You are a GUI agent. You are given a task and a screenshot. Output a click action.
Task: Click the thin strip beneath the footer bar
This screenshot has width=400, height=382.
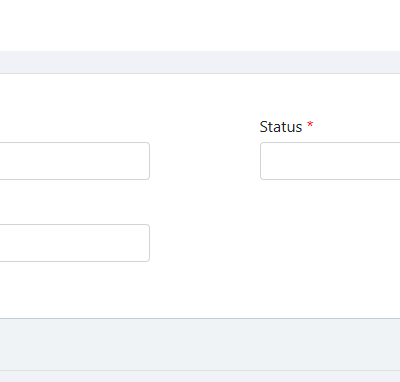click(x=200, y=377)
